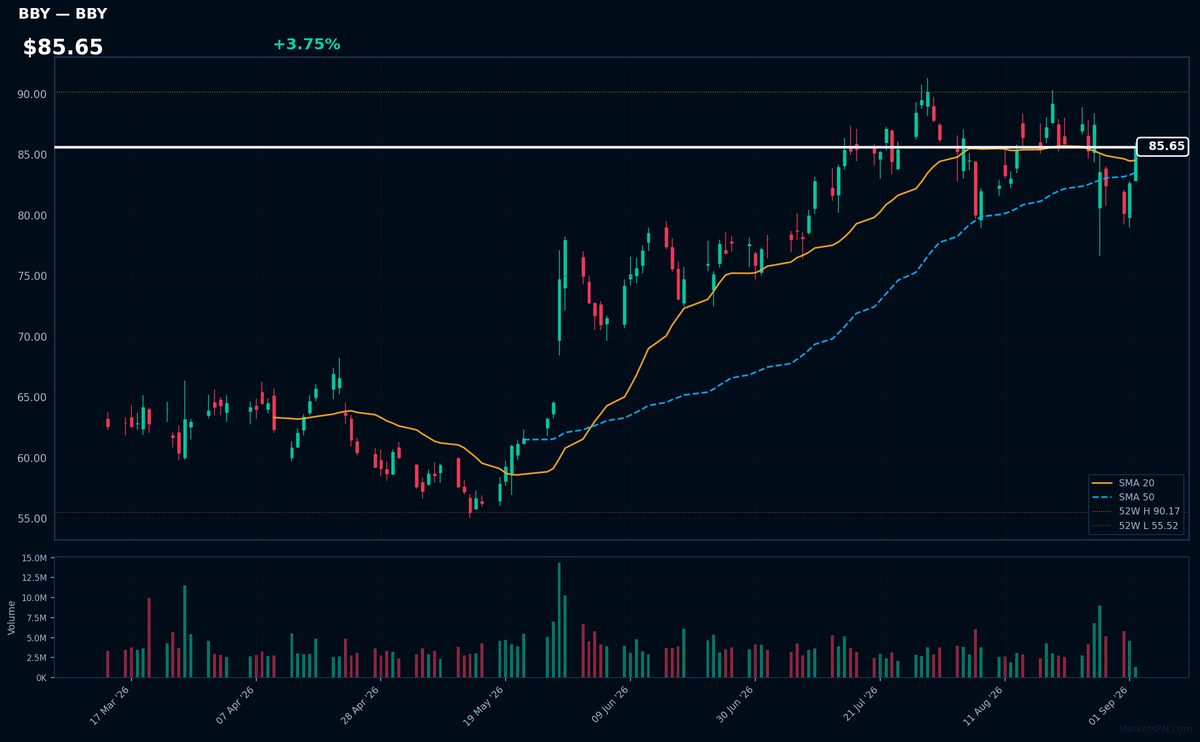This screenshot has width=1200, height=742.
Task: Click the 70.00 price axis label
Action: tap(31, 337)
